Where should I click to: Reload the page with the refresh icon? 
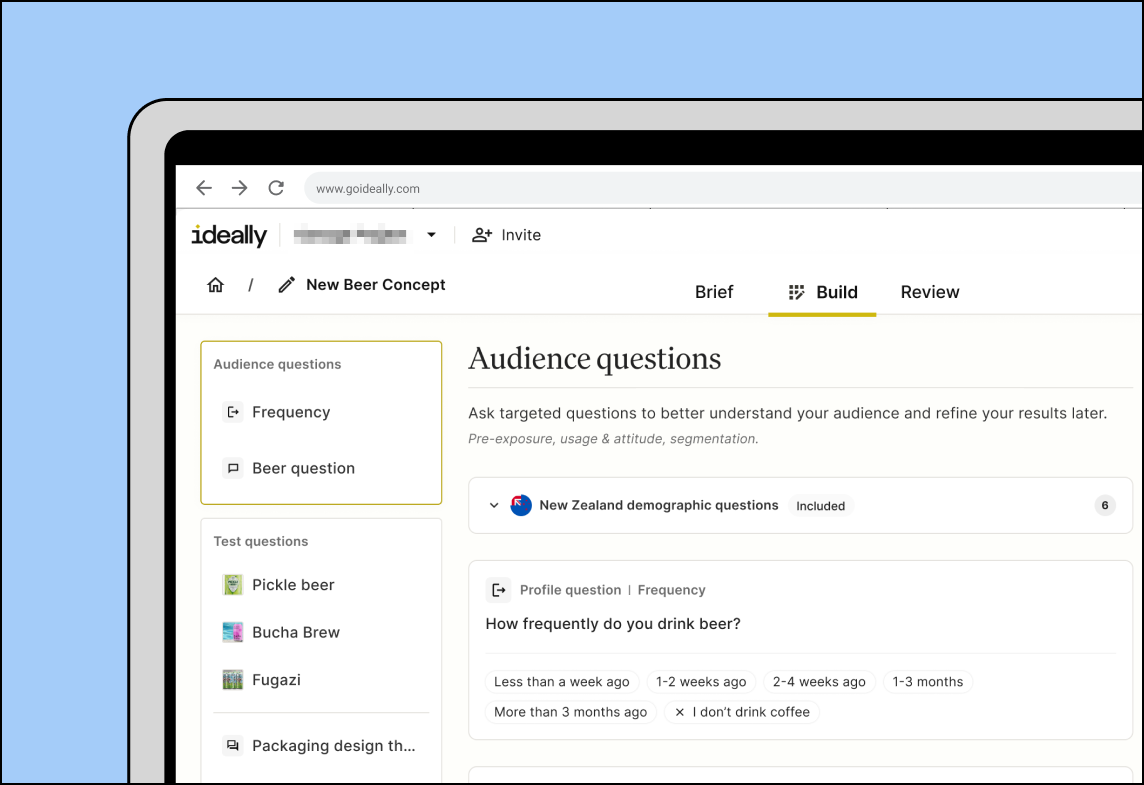pyautogui.click(x=276, y=188)
